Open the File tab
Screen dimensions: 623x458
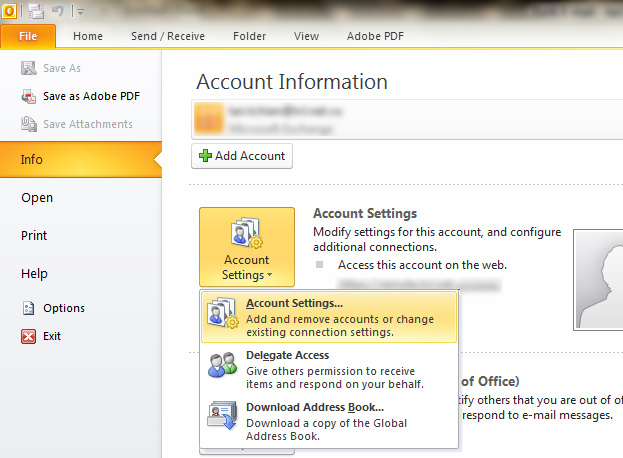click(28, 36)
